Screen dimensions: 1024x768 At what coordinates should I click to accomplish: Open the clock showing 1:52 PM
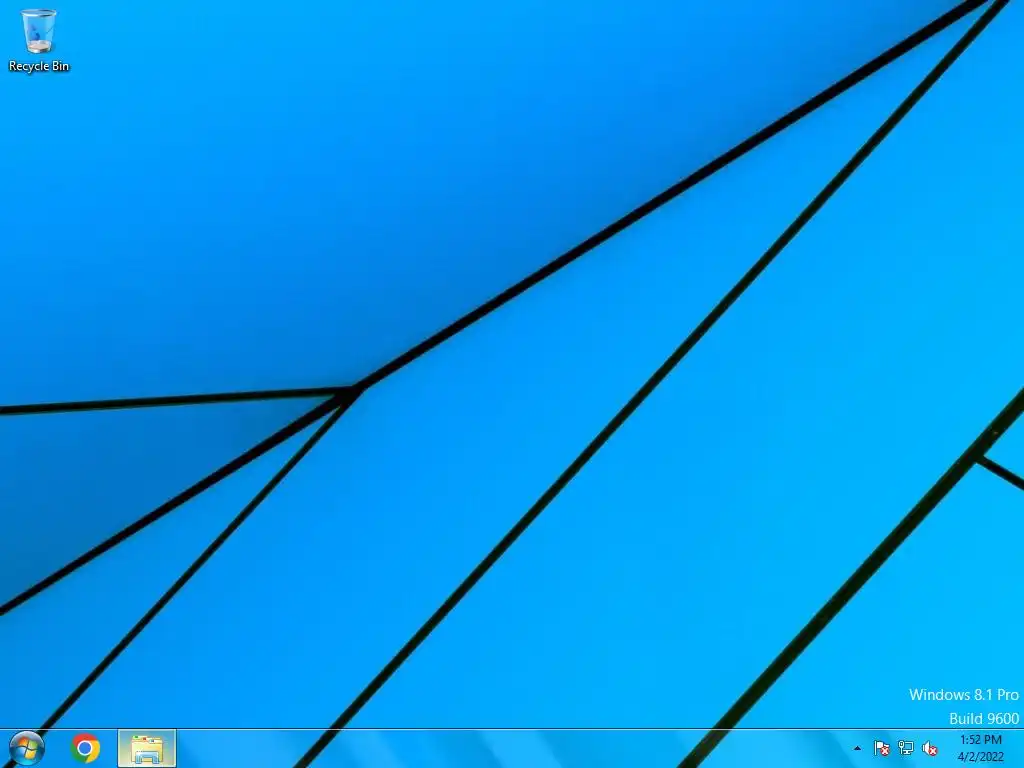(980, 748)
